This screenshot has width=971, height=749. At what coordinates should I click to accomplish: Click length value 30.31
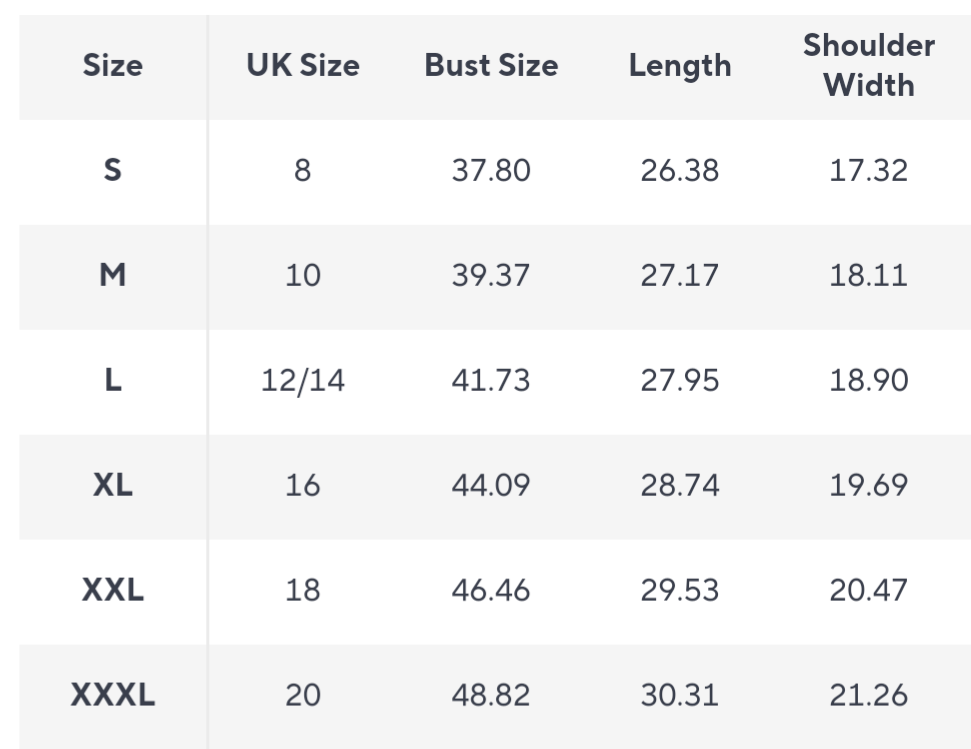point(680,695)
